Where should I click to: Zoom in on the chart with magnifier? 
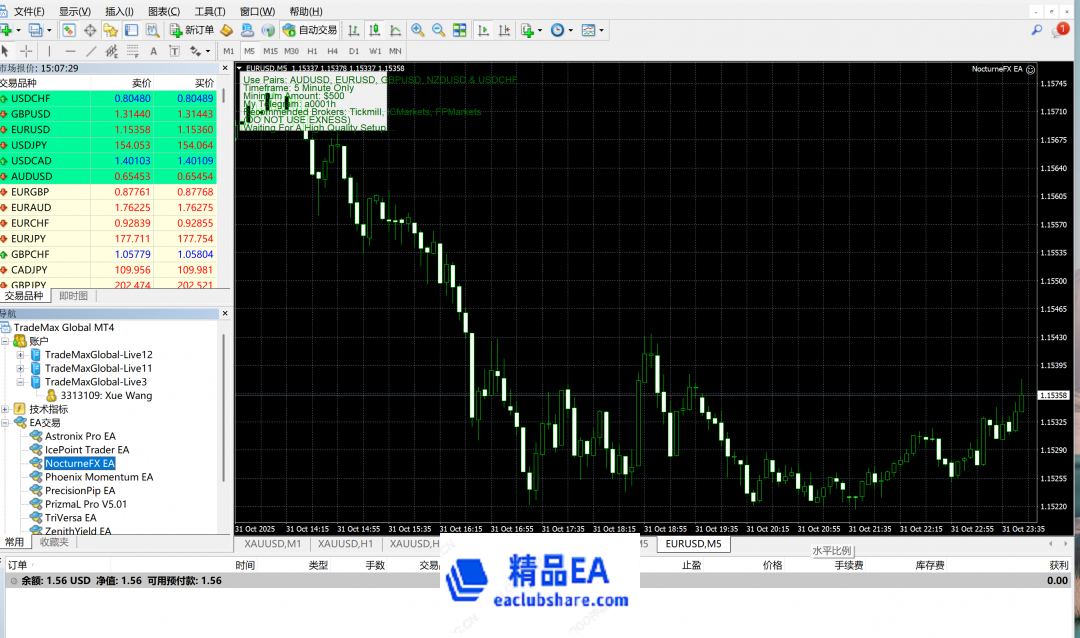pos(417,30)
